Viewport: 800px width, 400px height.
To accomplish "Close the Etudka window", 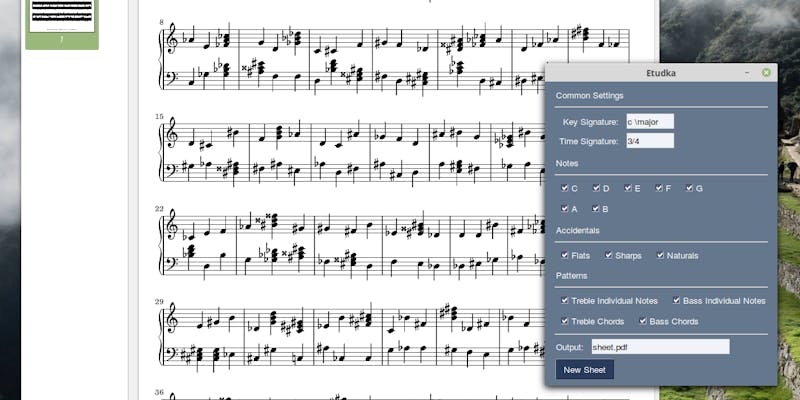I will point(766,72).
